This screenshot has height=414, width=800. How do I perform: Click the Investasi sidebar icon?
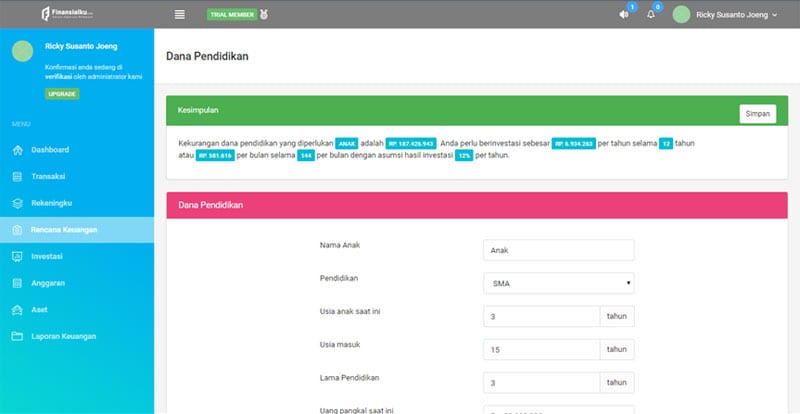[17, 257]
